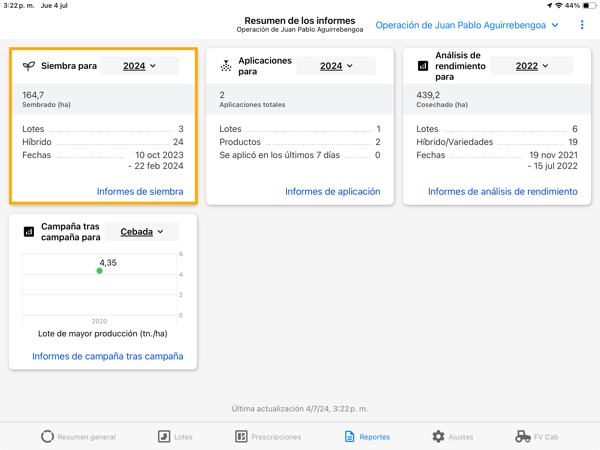Open the Prescripciones tab
Image resolution: width=600 pixels, height=450 pixels.
[x=268, y=437]
